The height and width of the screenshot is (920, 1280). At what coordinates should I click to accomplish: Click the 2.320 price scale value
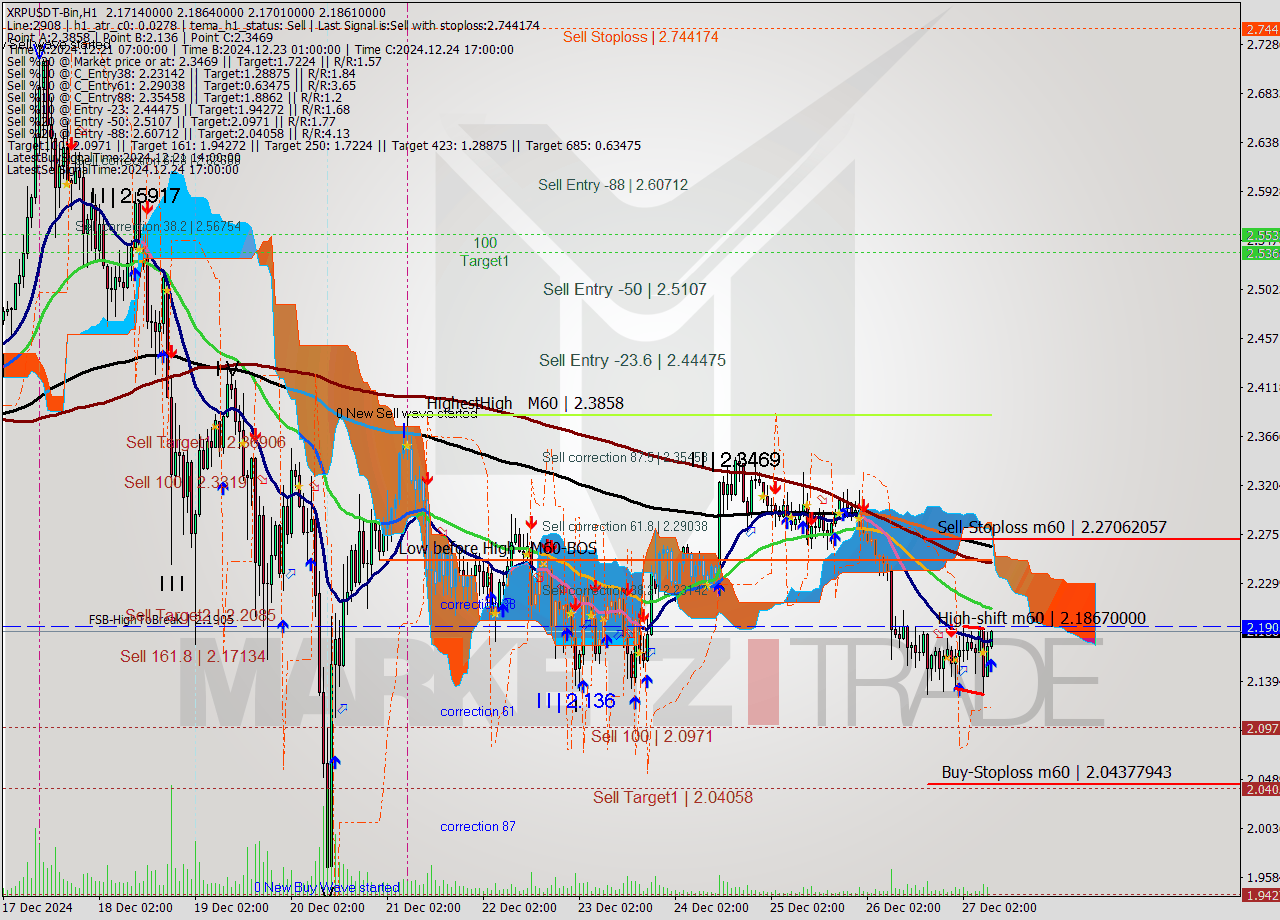pos(1261,485)
